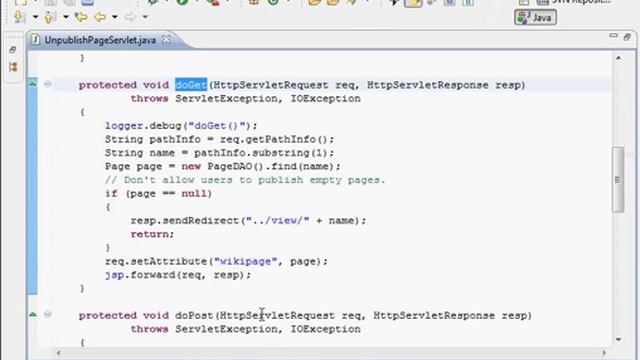Image resolution: width=640 pixels, height=360 pixels.
Task: Click the override indicator beside doGet
Action: pos(33,84)
